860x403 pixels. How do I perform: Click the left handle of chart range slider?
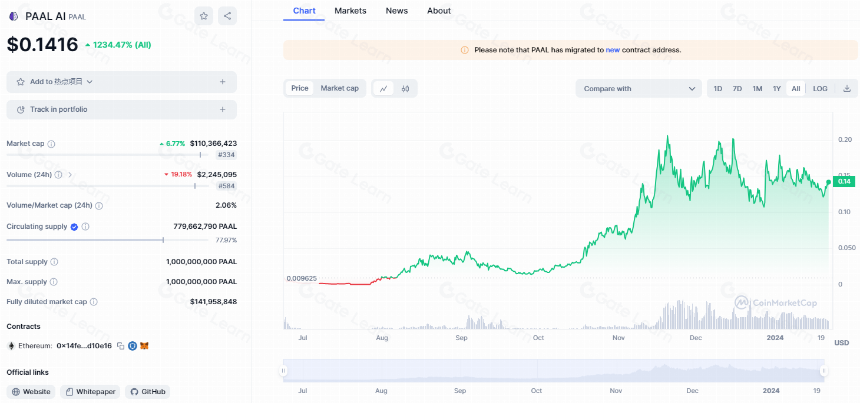(284, 371)
